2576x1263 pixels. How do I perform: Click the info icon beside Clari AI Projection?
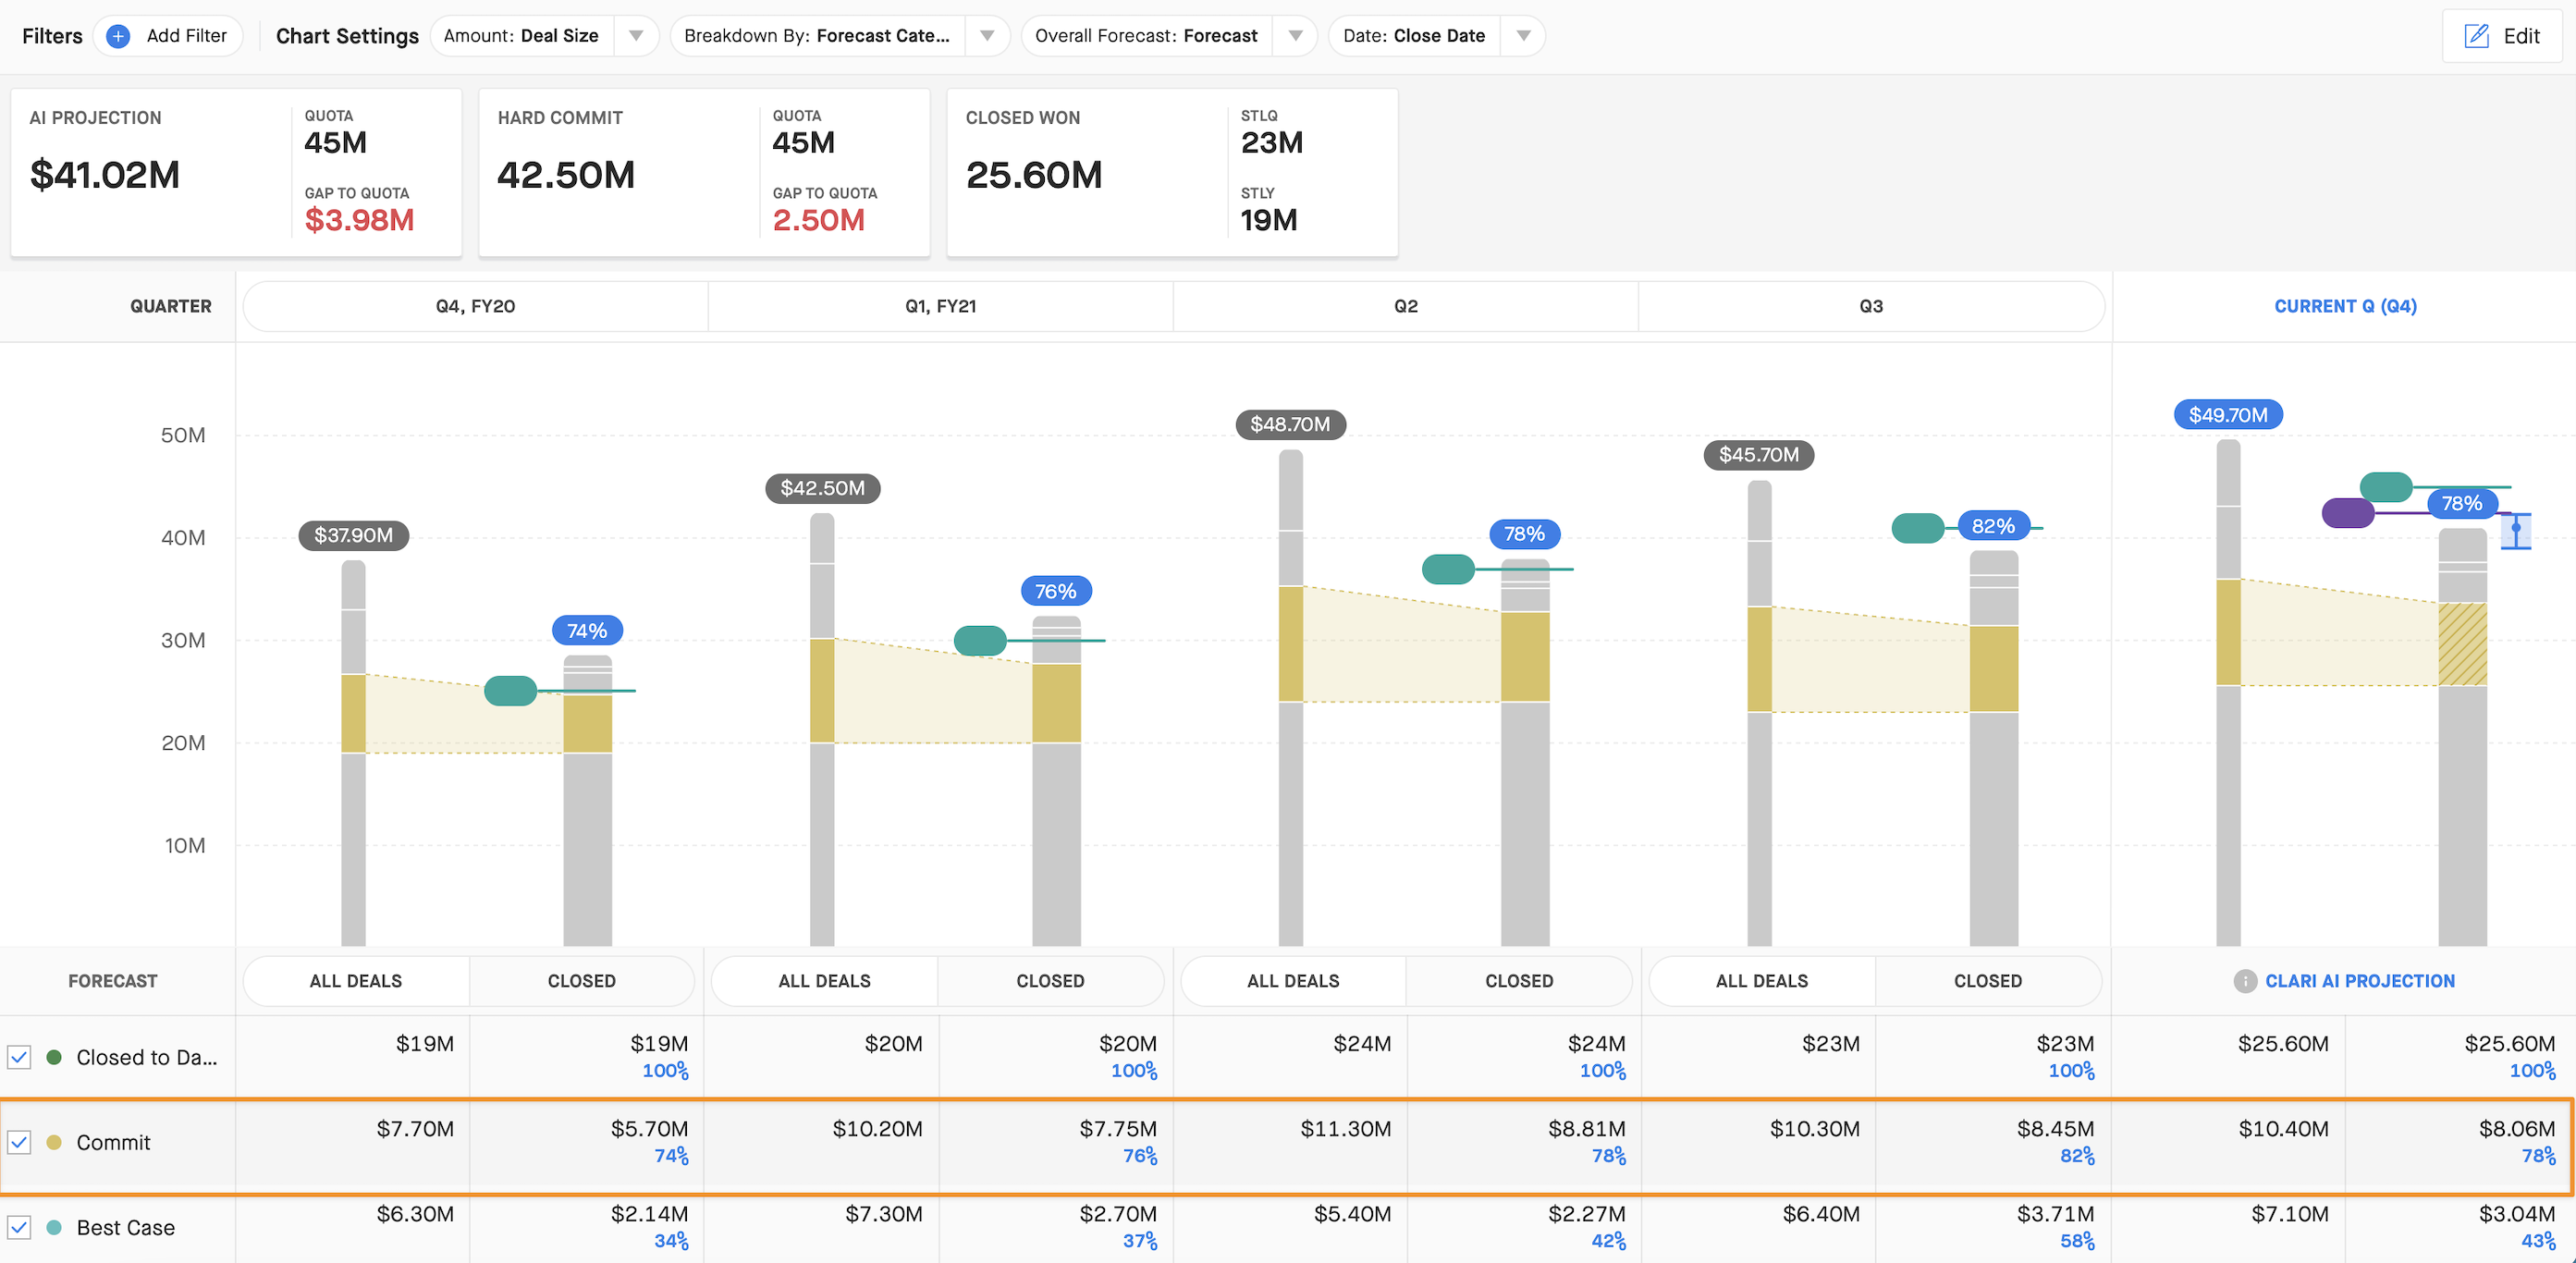[x=2245, y=981]
